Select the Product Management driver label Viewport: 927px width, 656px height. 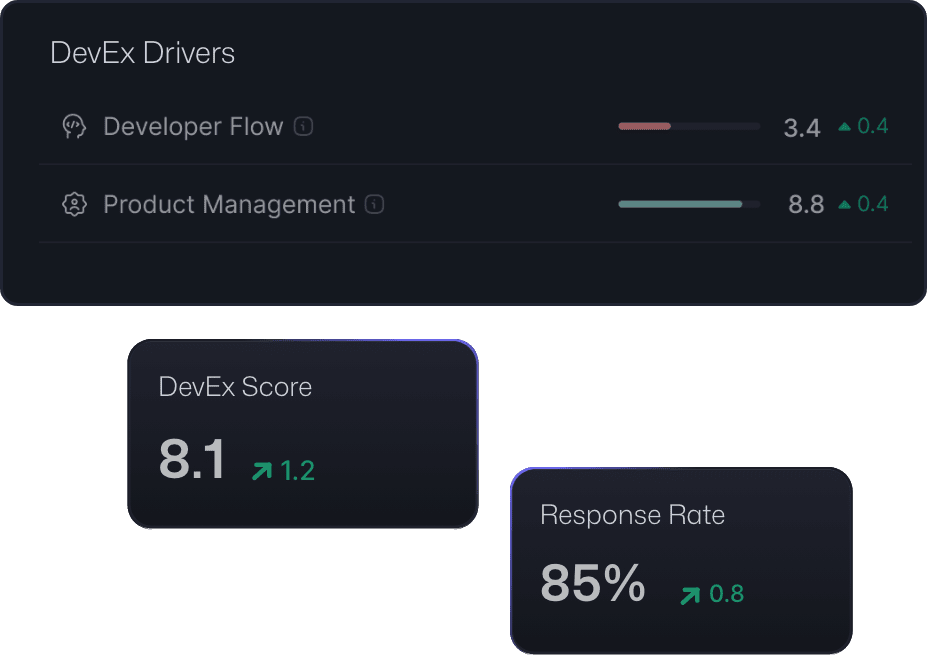tap(229, 205)
